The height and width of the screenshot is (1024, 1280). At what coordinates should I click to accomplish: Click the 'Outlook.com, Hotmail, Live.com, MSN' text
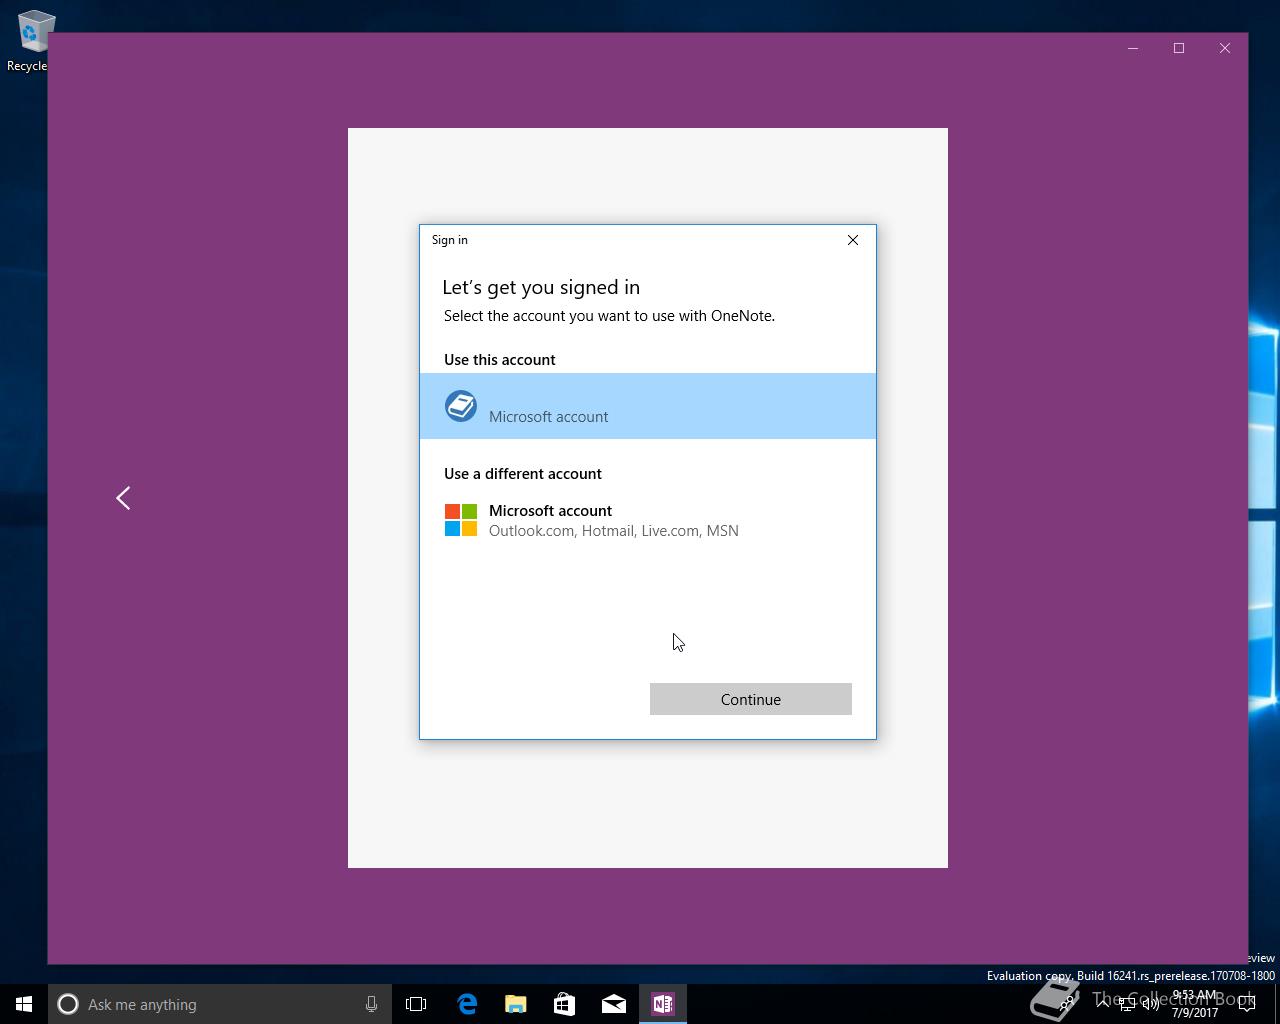614,531
